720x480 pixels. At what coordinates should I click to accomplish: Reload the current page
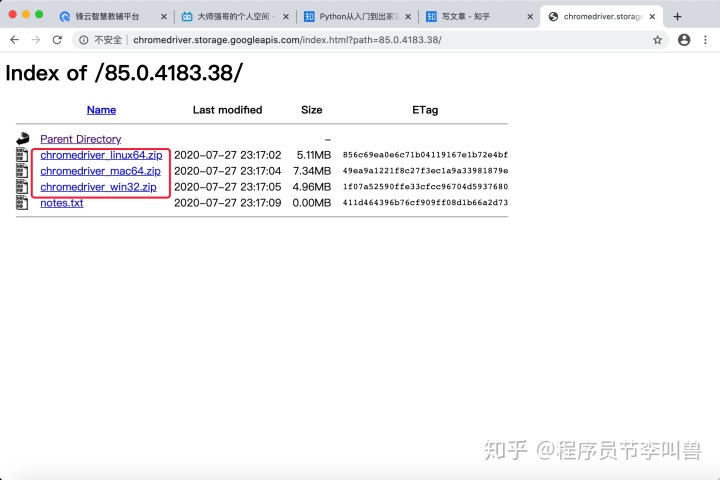pos(57,40)
